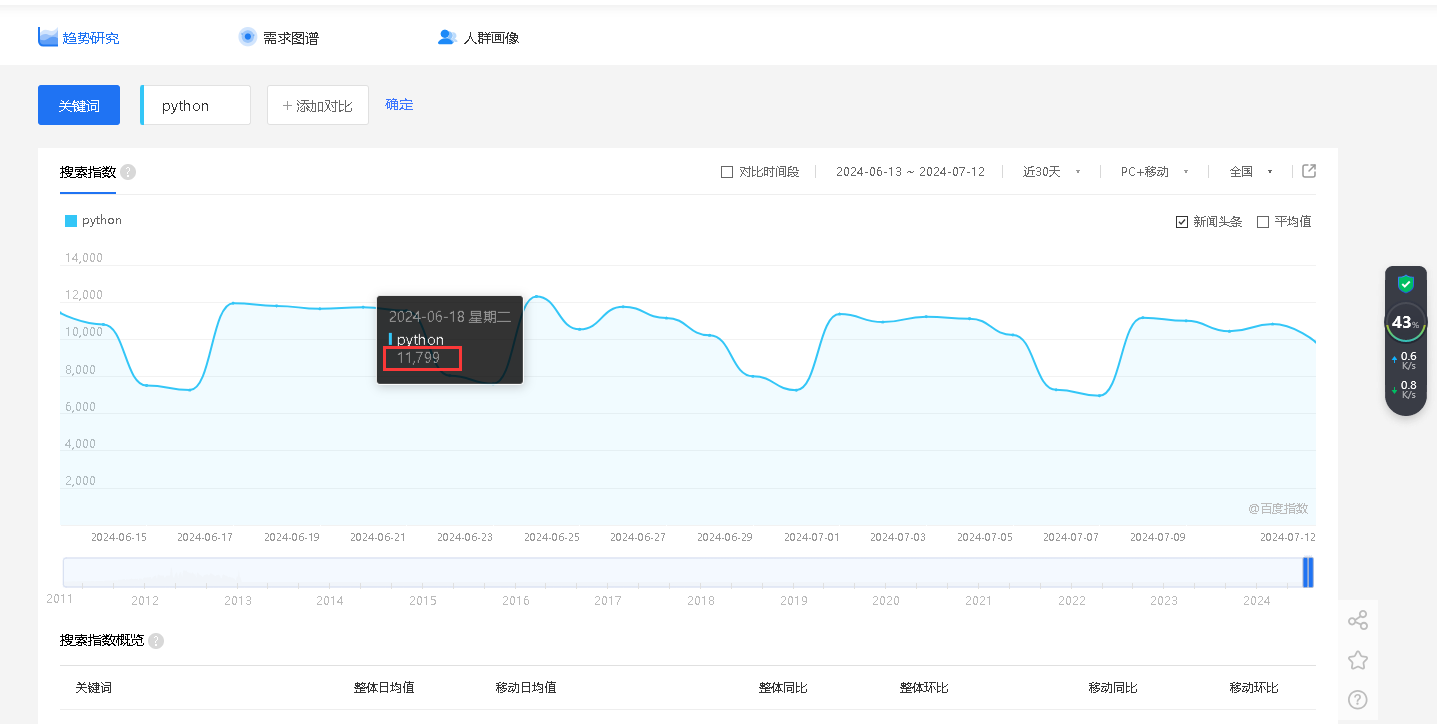This screenshot has height=724, width=1437.
Task: Open the question mark help icon
Action: click(x=1357, y=699)
